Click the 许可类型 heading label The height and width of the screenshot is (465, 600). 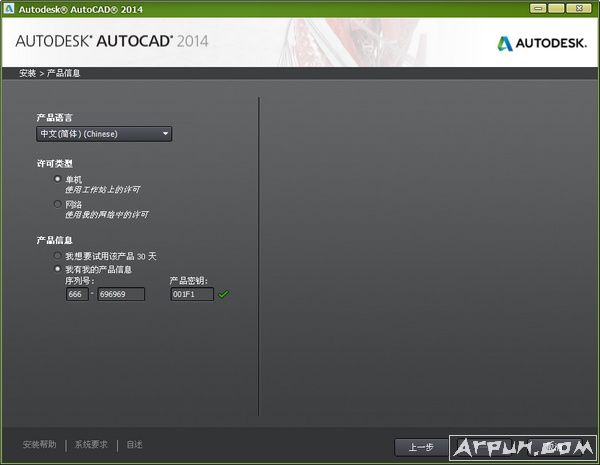pyautogui.click(x=54, y=163)
